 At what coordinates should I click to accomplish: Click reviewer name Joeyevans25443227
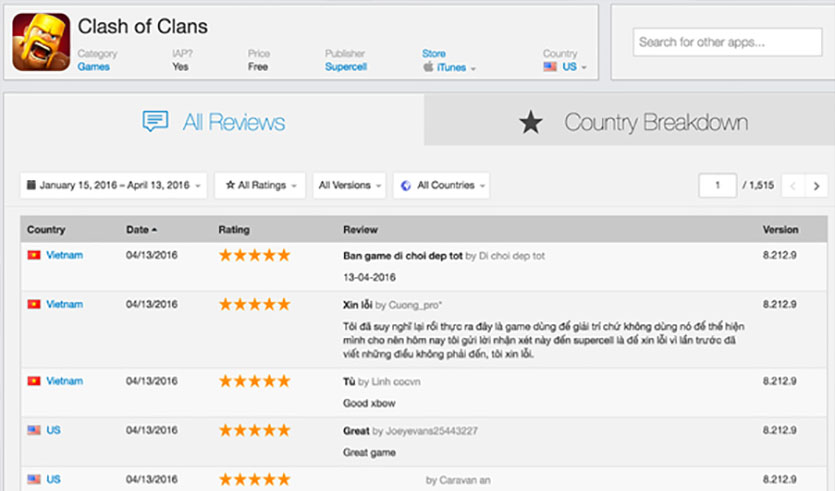pos(431,430)
